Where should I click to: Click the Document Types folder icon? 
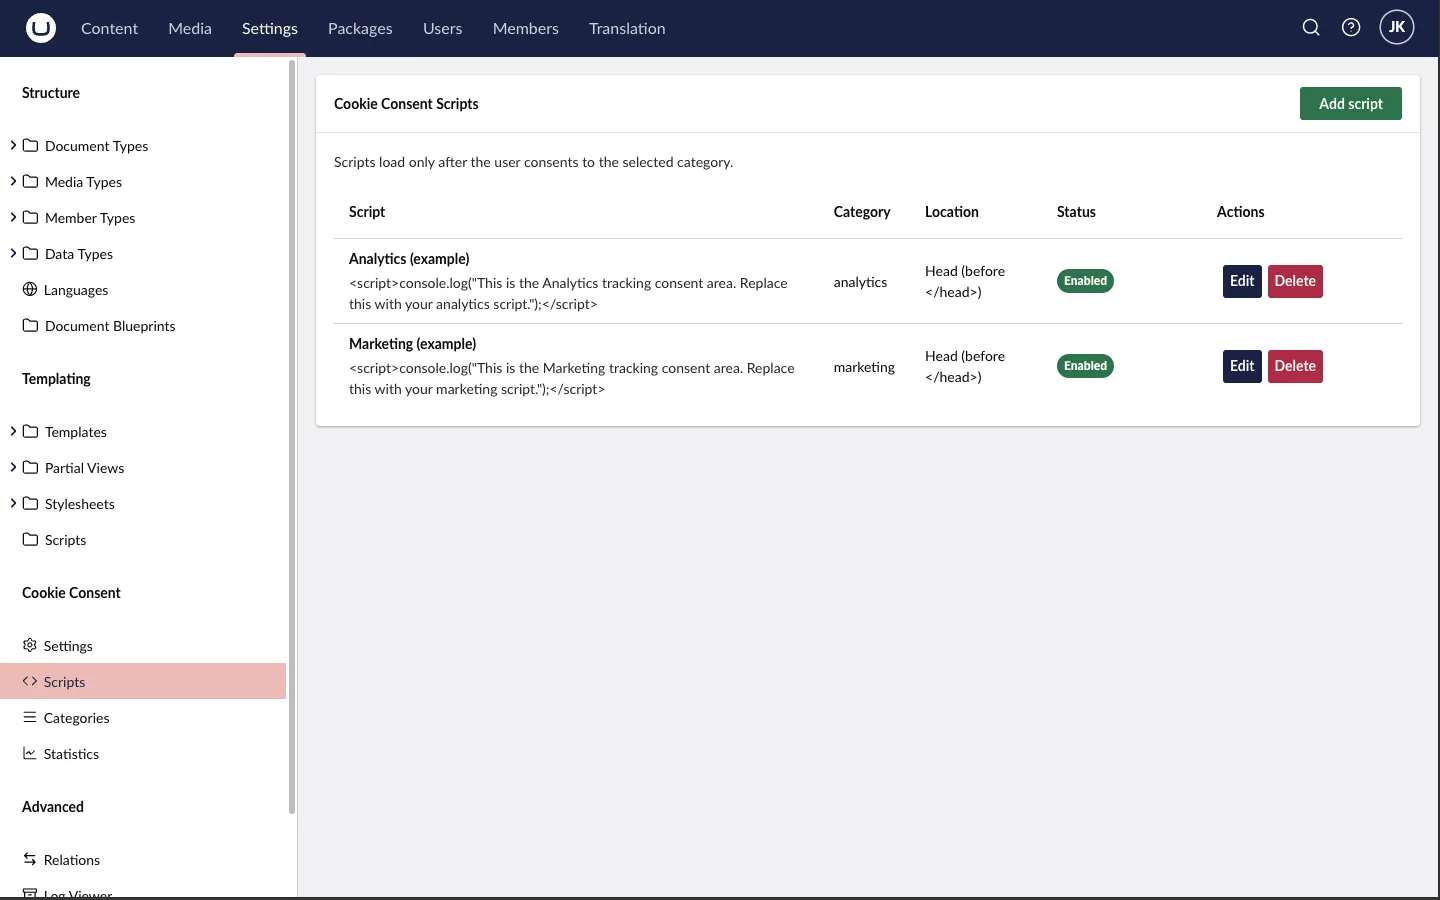pos(30,146)
